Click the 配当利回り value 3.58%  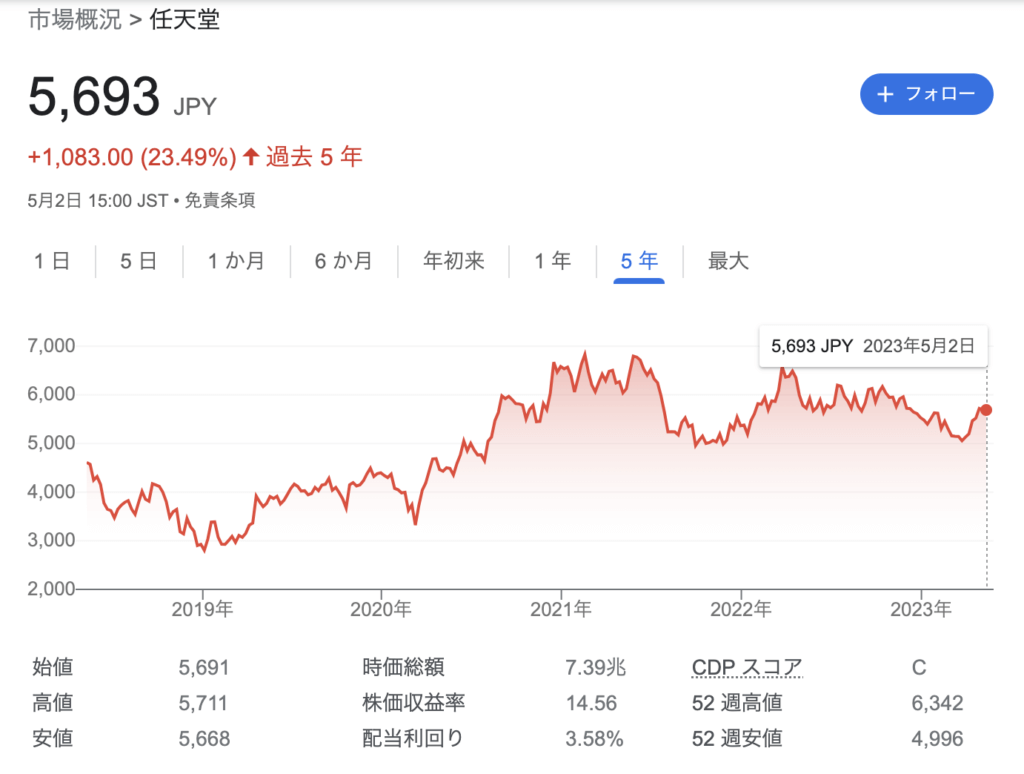pos(594,739)
